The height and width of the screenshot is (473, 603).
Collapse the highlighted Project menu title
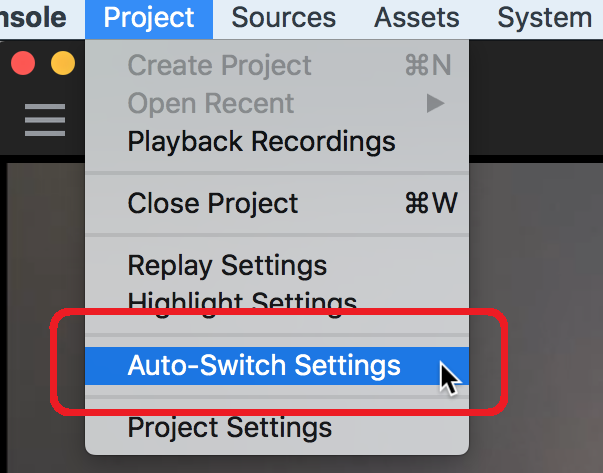tap(149, 18)
